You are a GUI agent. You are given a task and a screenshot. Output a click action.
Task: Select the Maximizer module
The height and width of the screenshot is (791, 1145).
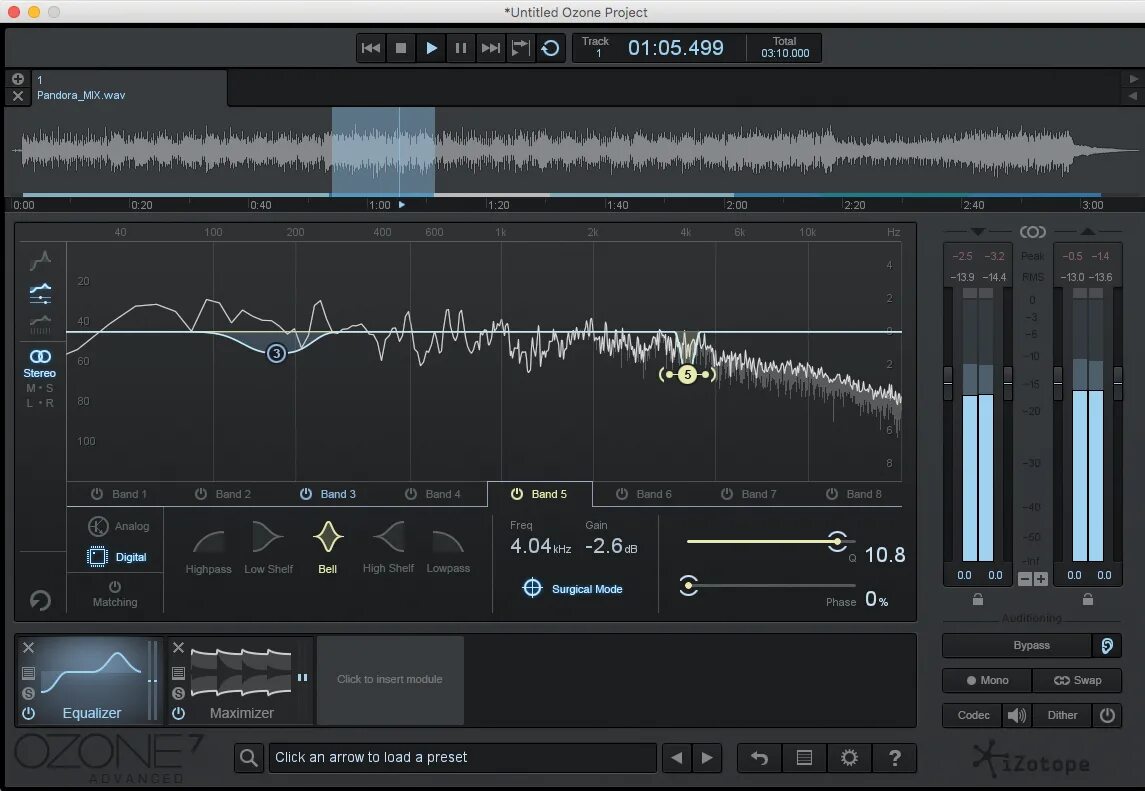[241, 681]
